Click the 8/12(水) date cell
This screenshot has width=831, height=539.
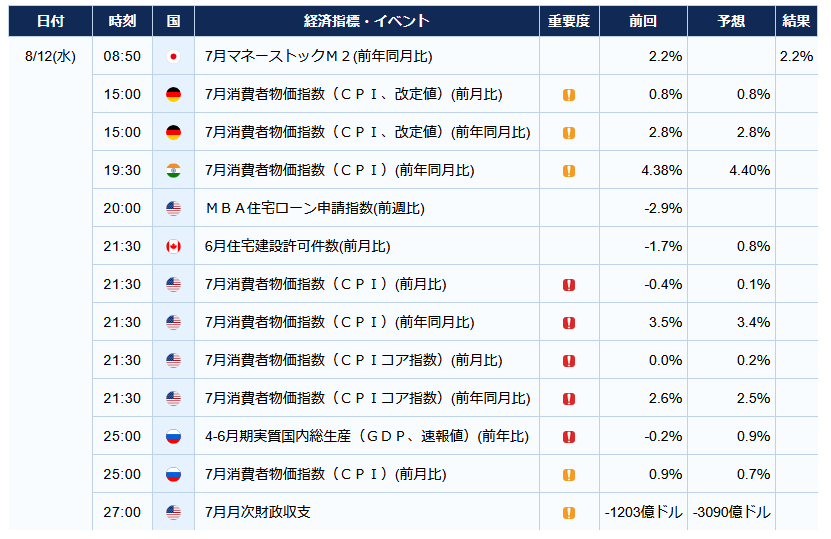(x=50, y=56)
